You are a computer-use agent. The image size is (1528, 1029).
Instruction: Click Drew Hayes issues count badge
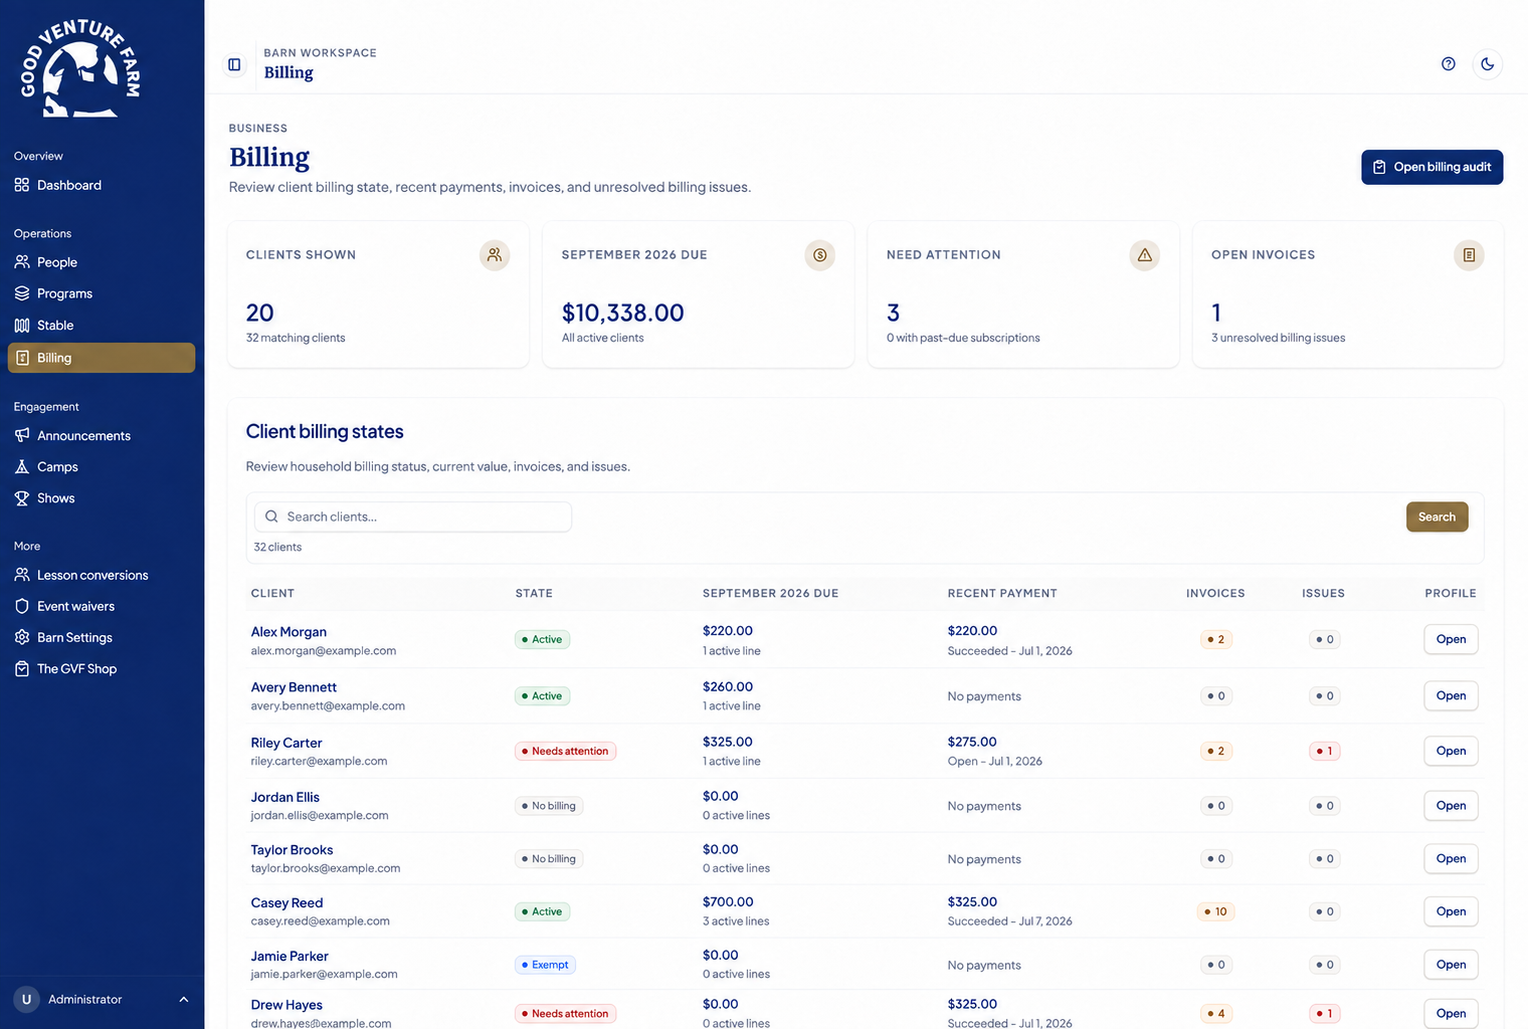tap(1324, 1013)
